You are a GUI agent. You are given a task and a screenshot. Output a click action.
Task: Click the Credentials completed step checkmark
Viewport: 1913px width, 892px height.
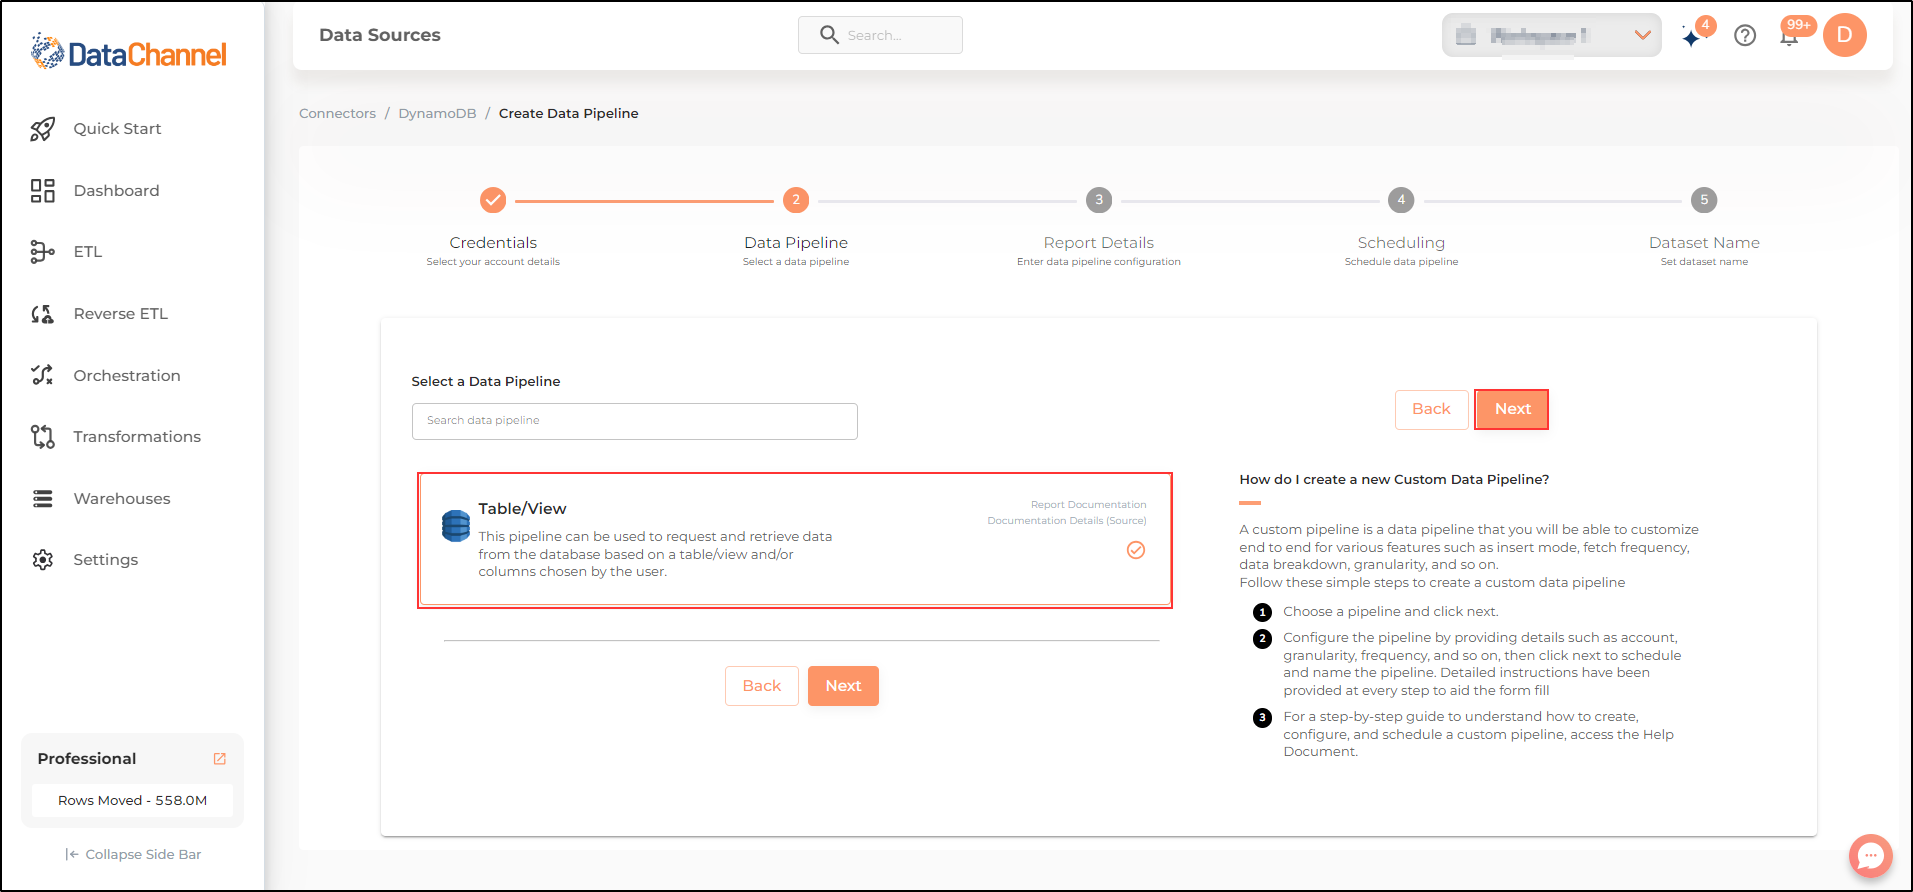[x=493, y=200]
